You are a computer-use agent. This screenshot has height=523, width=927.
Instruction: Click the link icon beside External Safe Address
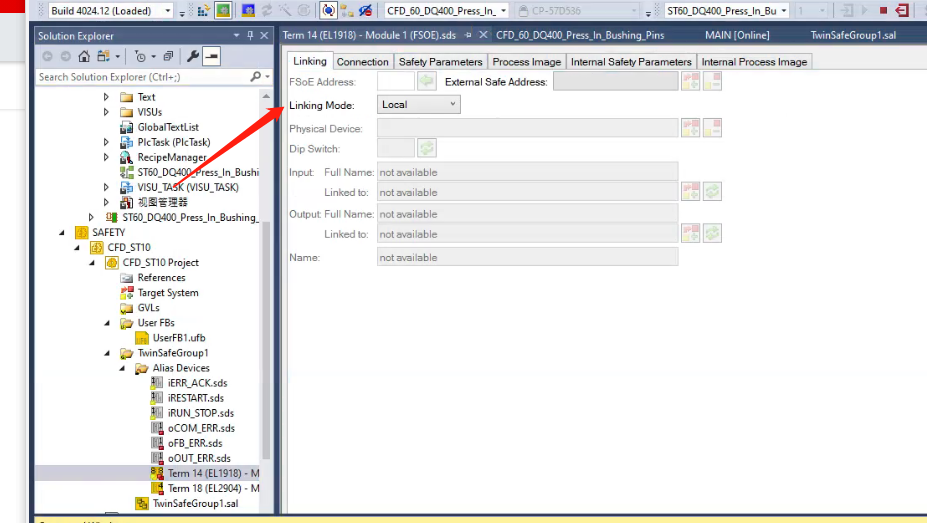(x=690, y=82)
